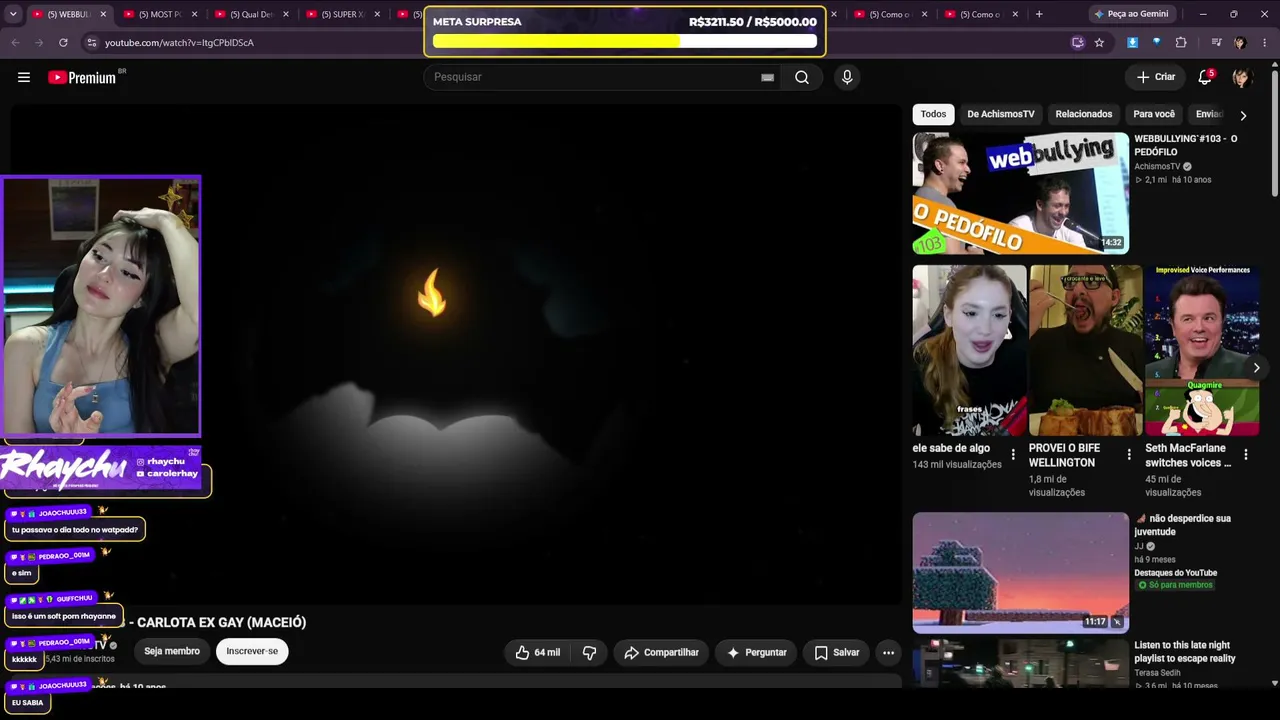
Task: Open more actions menu under the video
Action: pyautogui.click(x=888, y=653)
